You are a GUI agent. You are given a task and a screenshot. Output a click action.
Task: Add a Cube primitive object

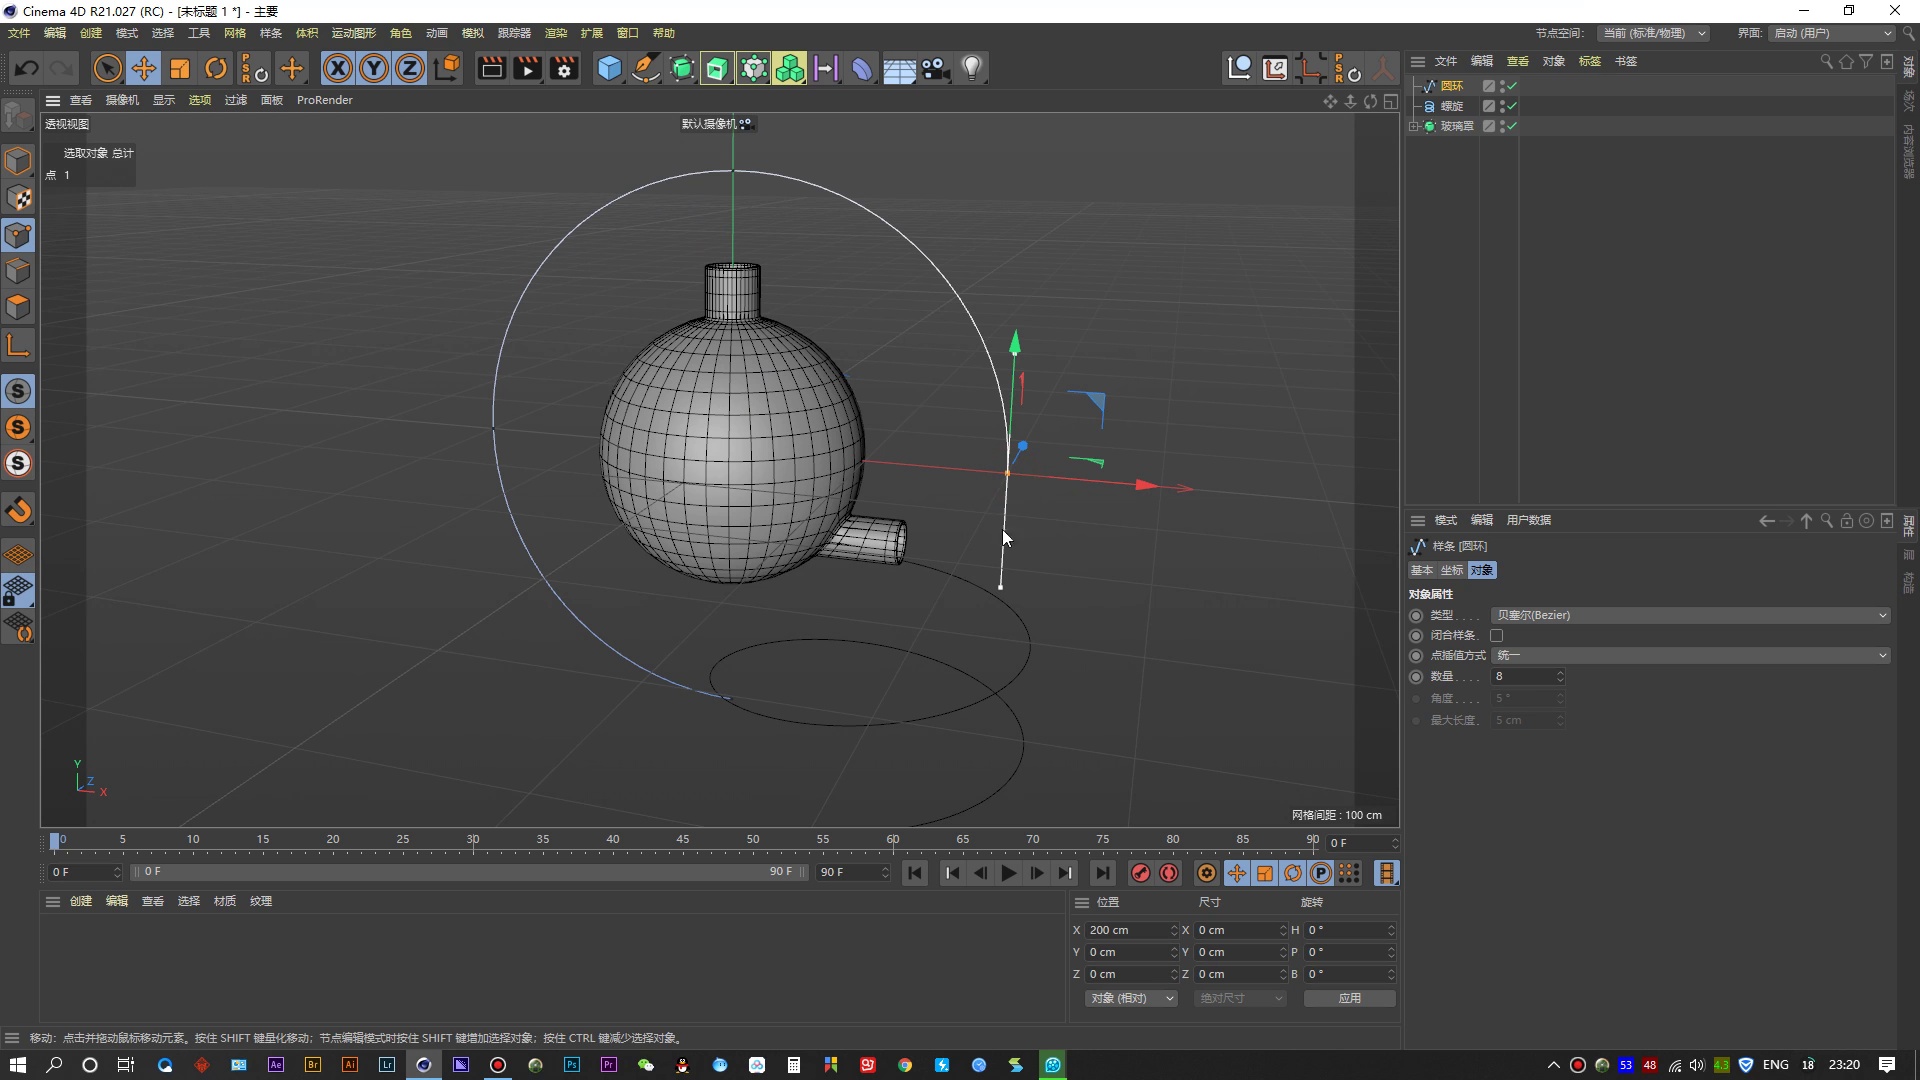(x=609, y=68)
